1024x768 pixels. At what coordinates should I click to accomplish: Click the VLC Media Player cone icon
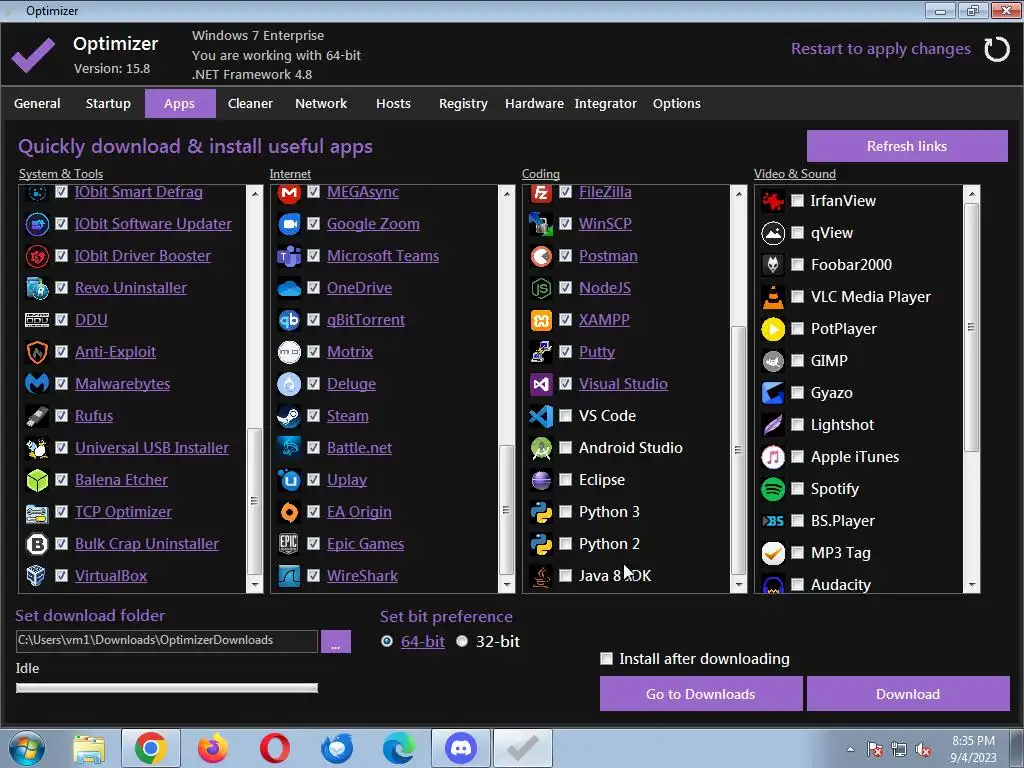coord(773,297)
